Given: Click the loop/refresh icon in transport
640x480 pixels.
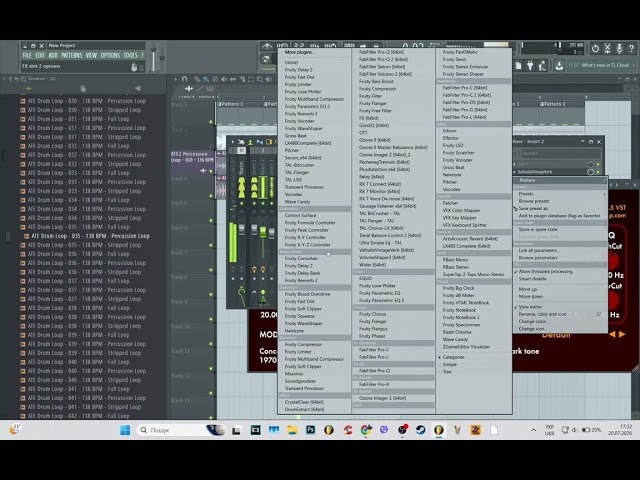Looking at the screenshot, I should point(266,59).
